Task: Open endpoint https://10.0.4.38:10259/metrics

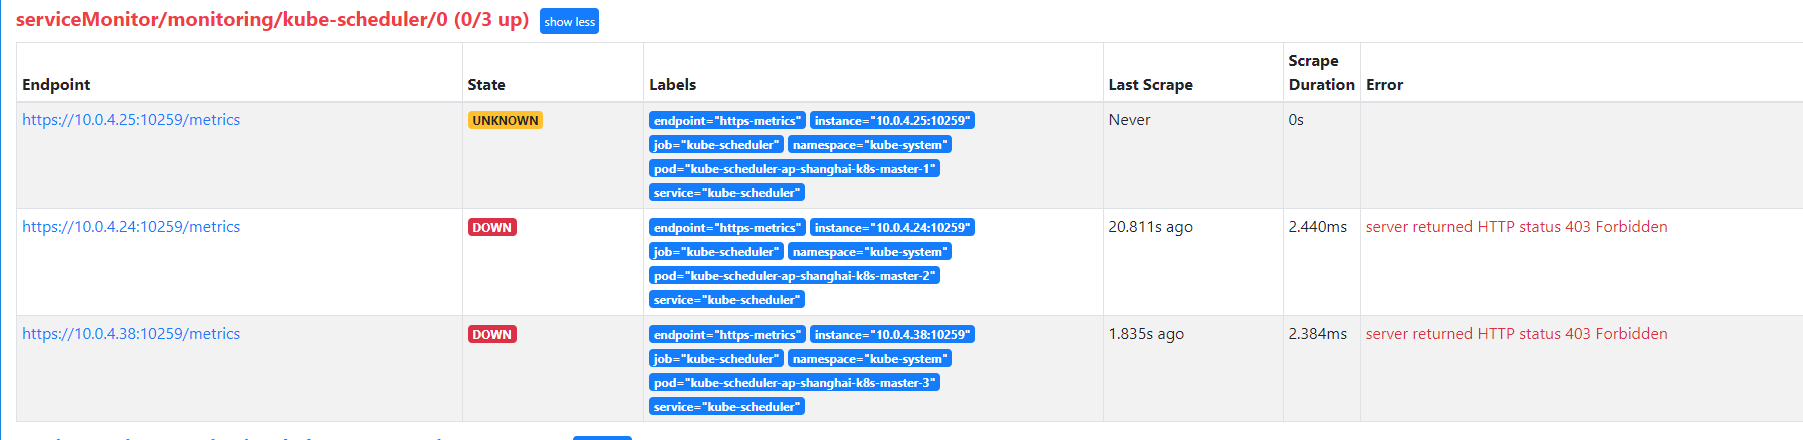Action: pos(131,334)
